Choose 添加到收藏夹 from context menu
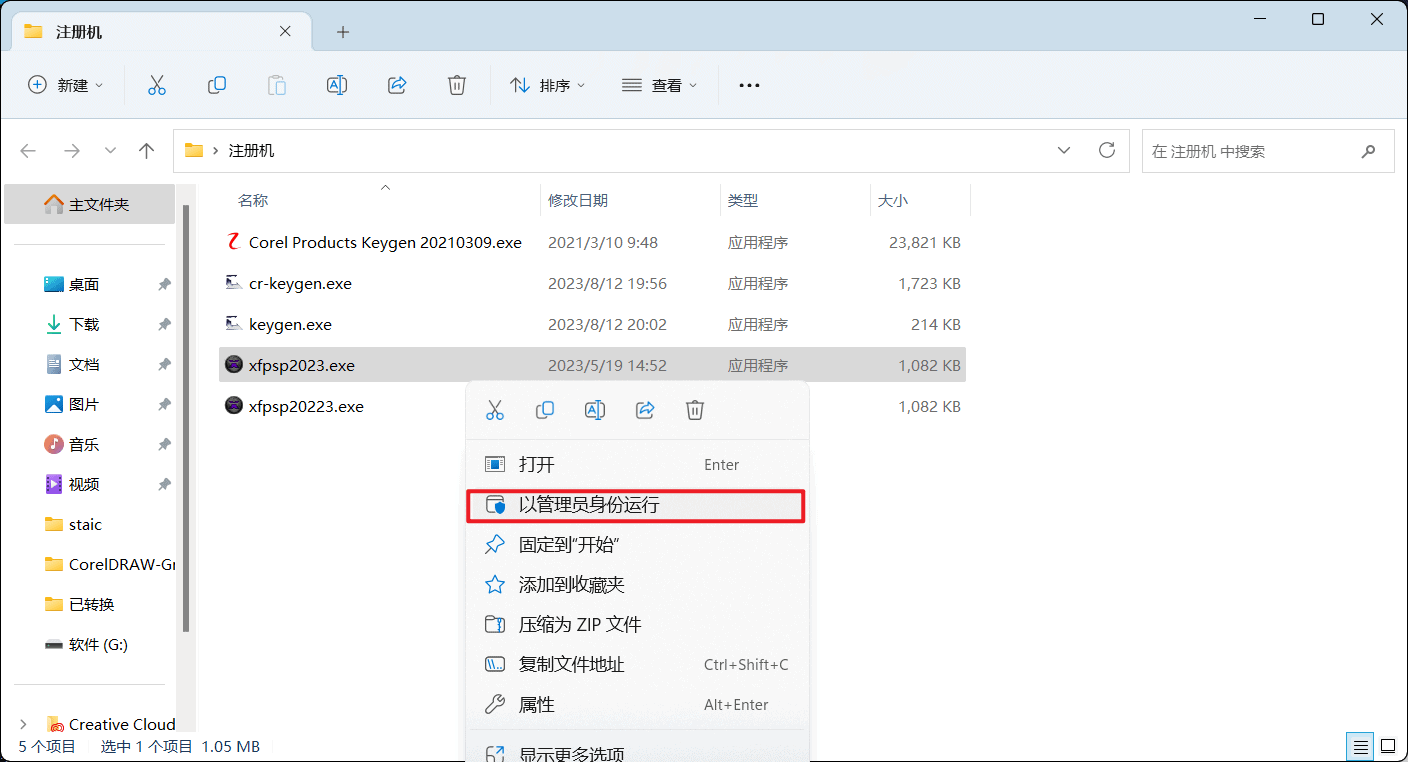1408x762 pixels. (636, 584)
